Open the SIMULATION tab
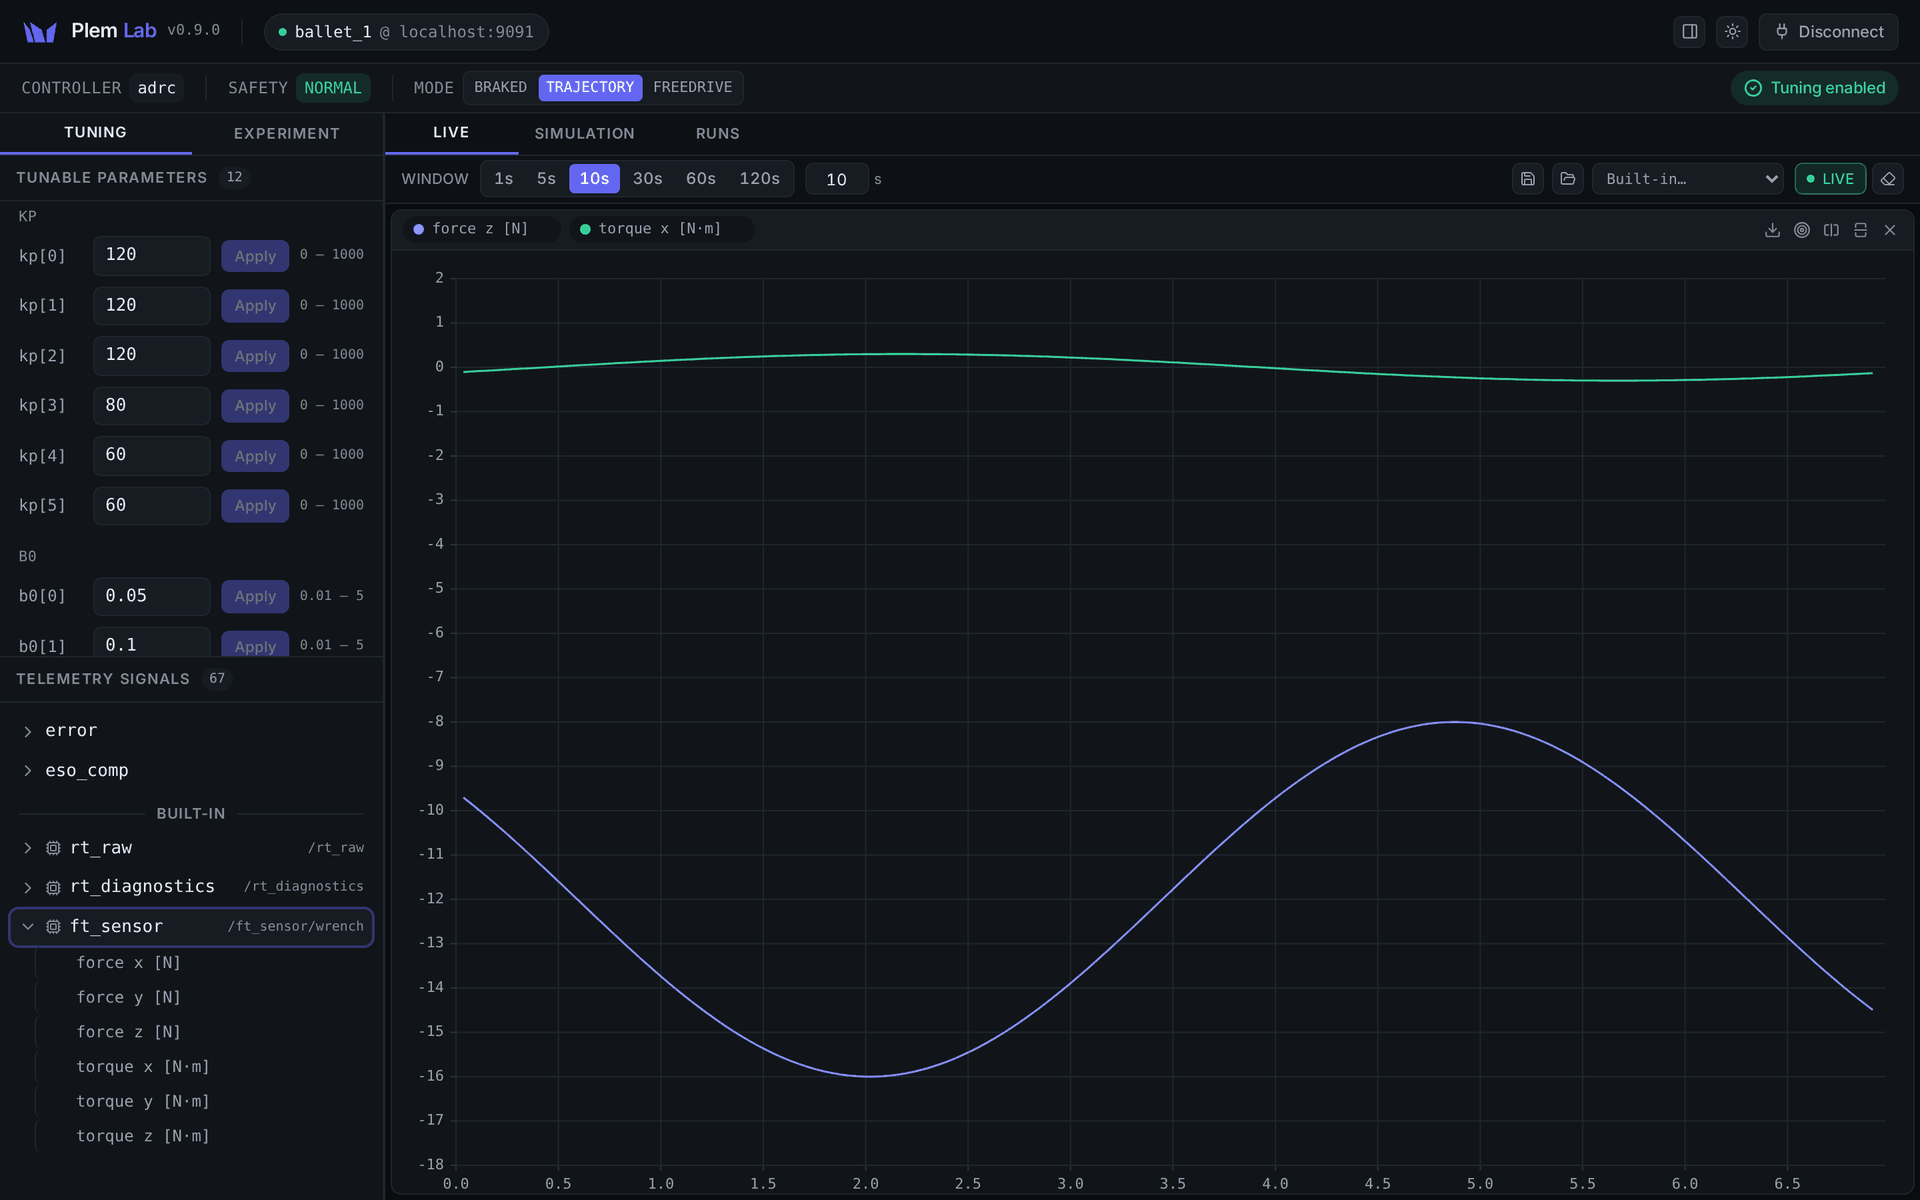The height and width of the screenshot is (1200, 1920). click(584, 134)
